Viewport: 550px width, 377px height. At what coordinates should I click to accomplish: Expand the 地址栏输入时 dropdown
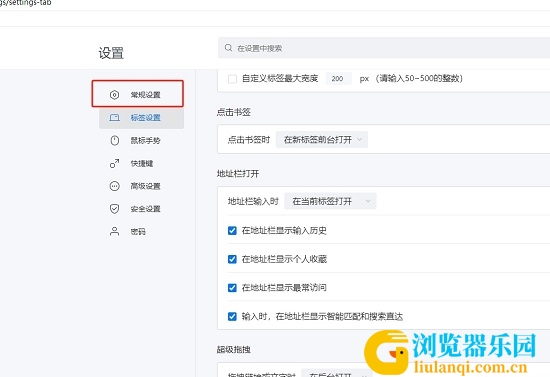[x=330, y=201]
